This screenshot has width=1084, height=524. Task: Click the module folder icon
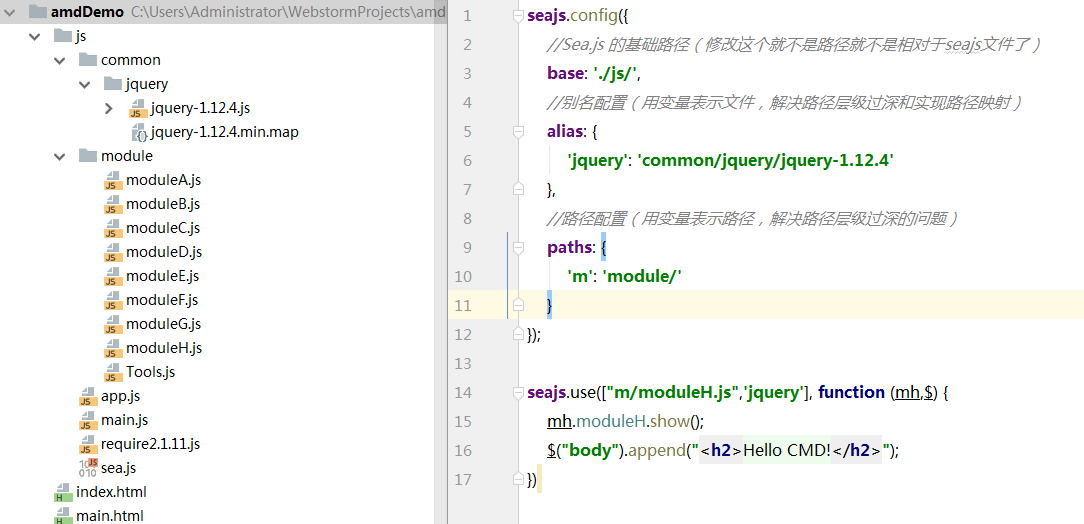(87, 156)
